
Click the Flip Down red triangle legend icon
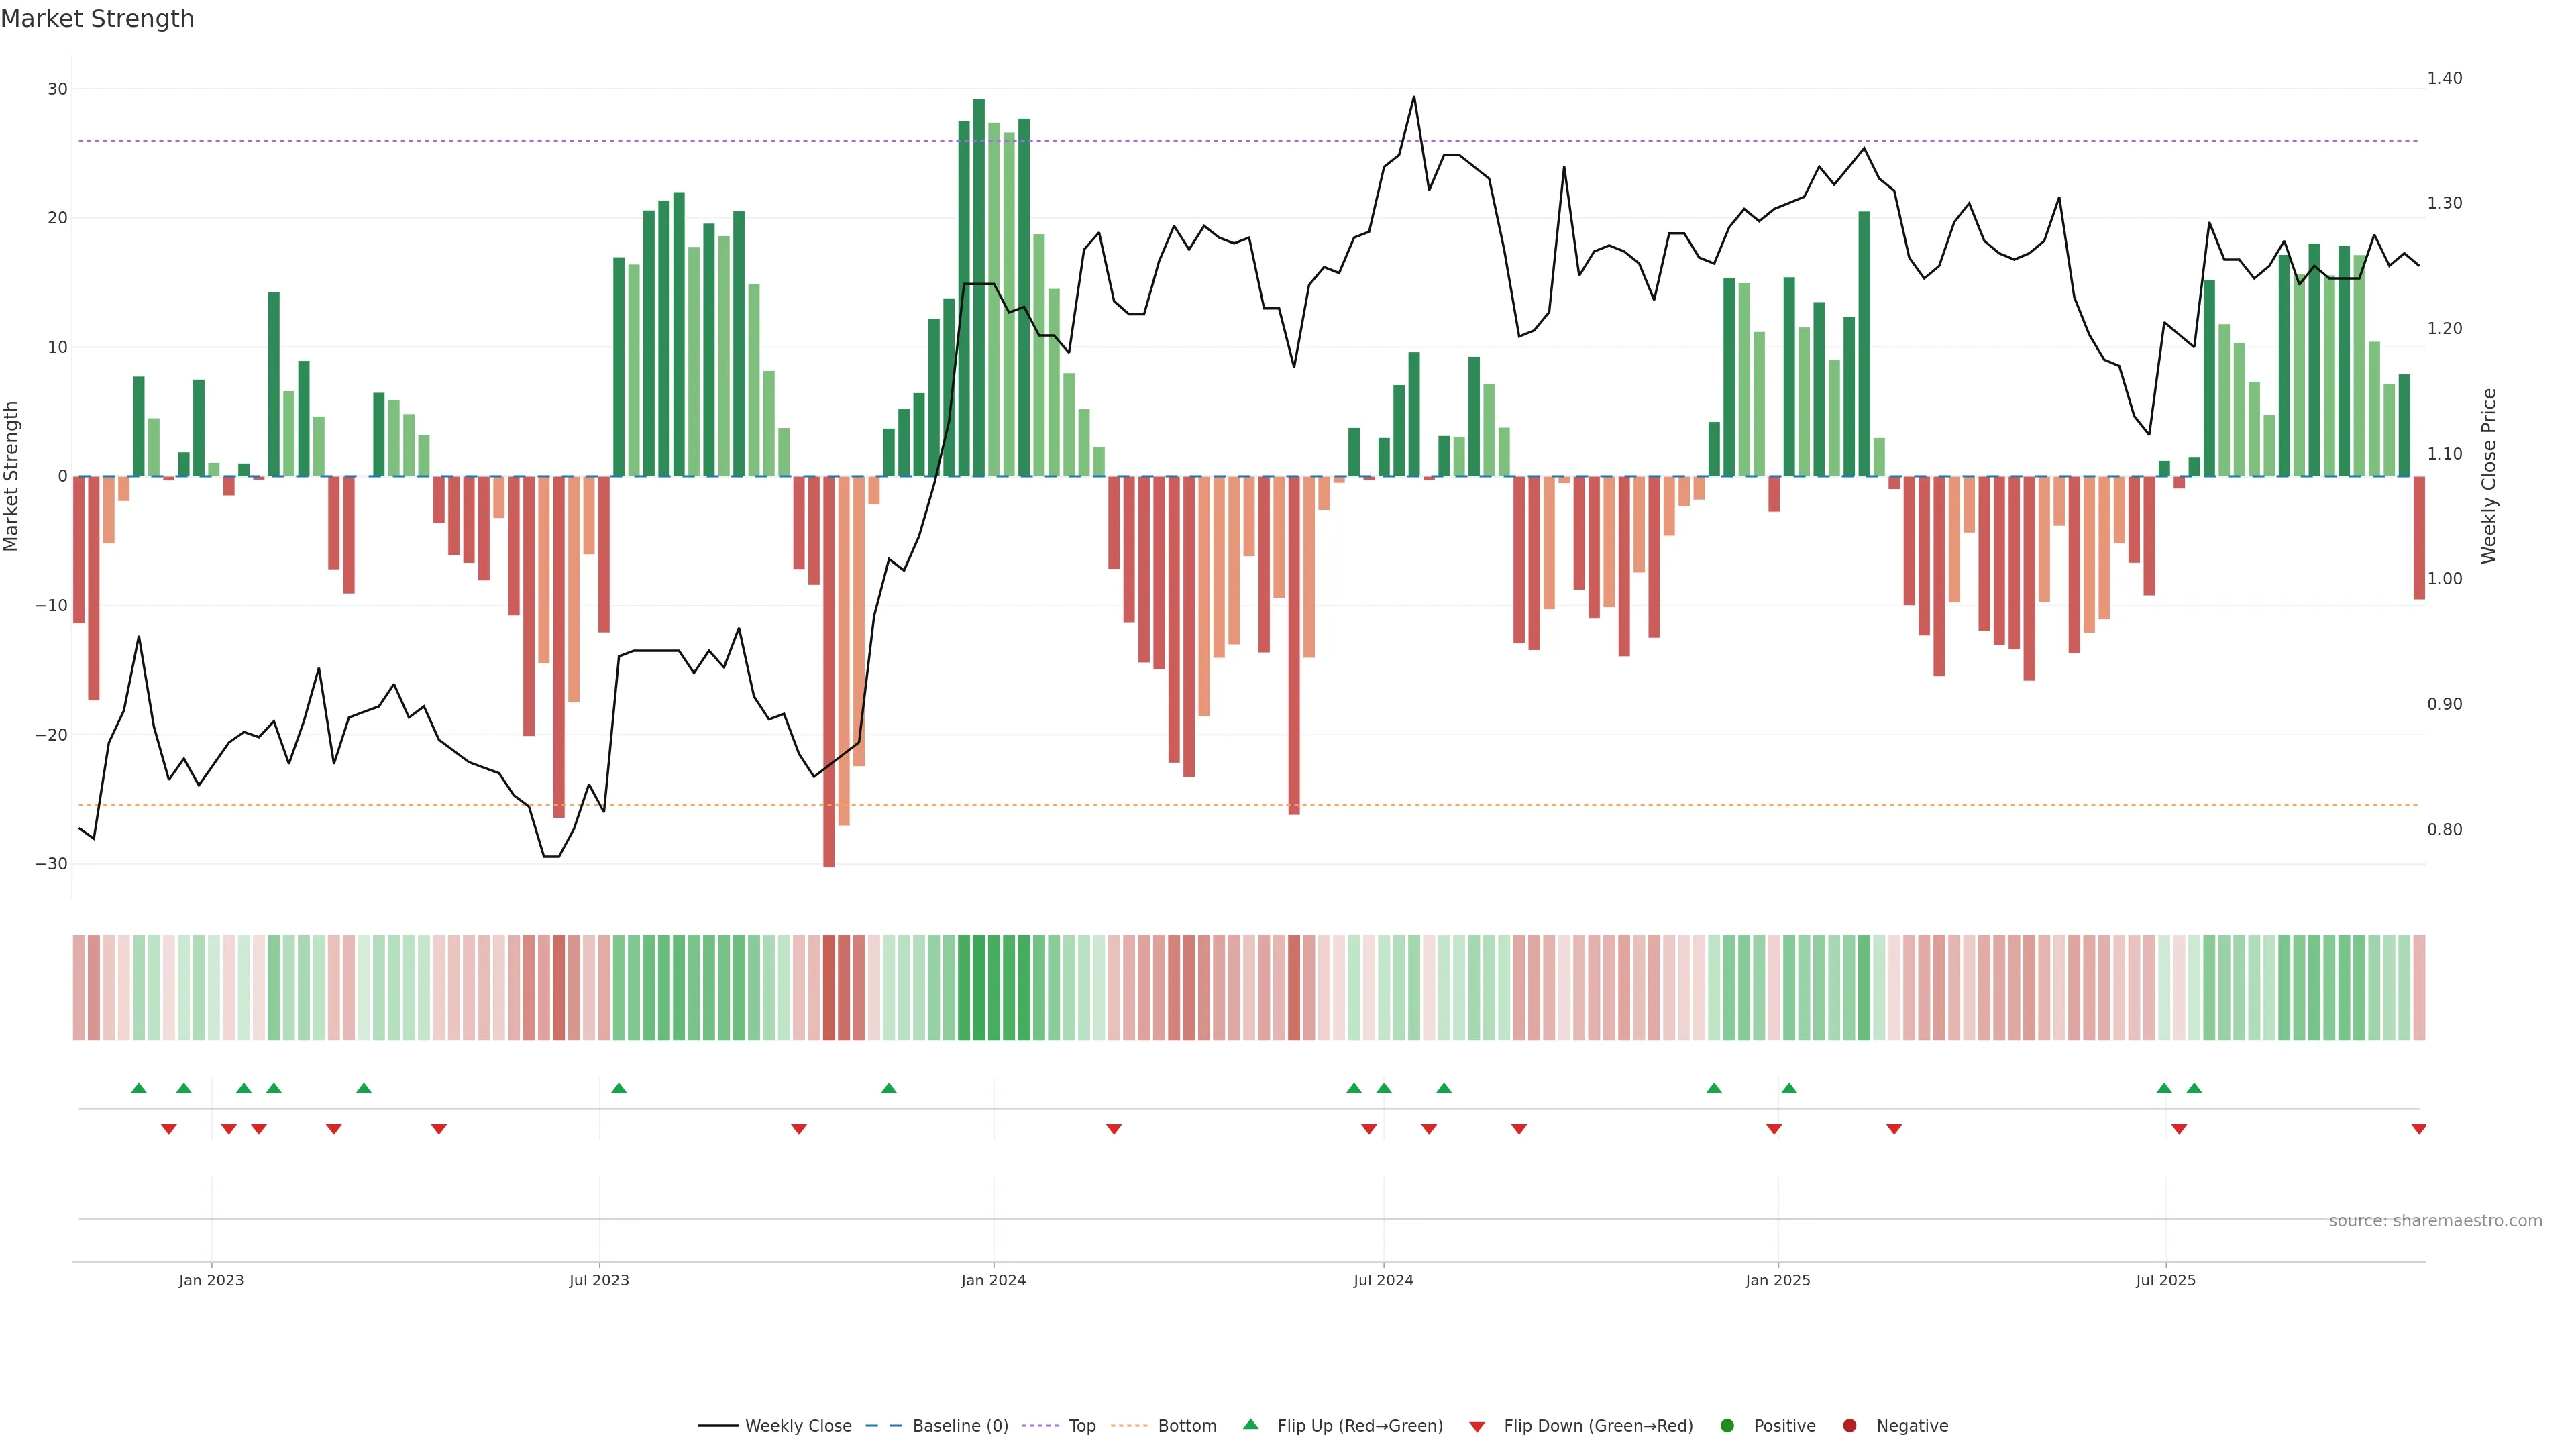tap(1477, 1426)
